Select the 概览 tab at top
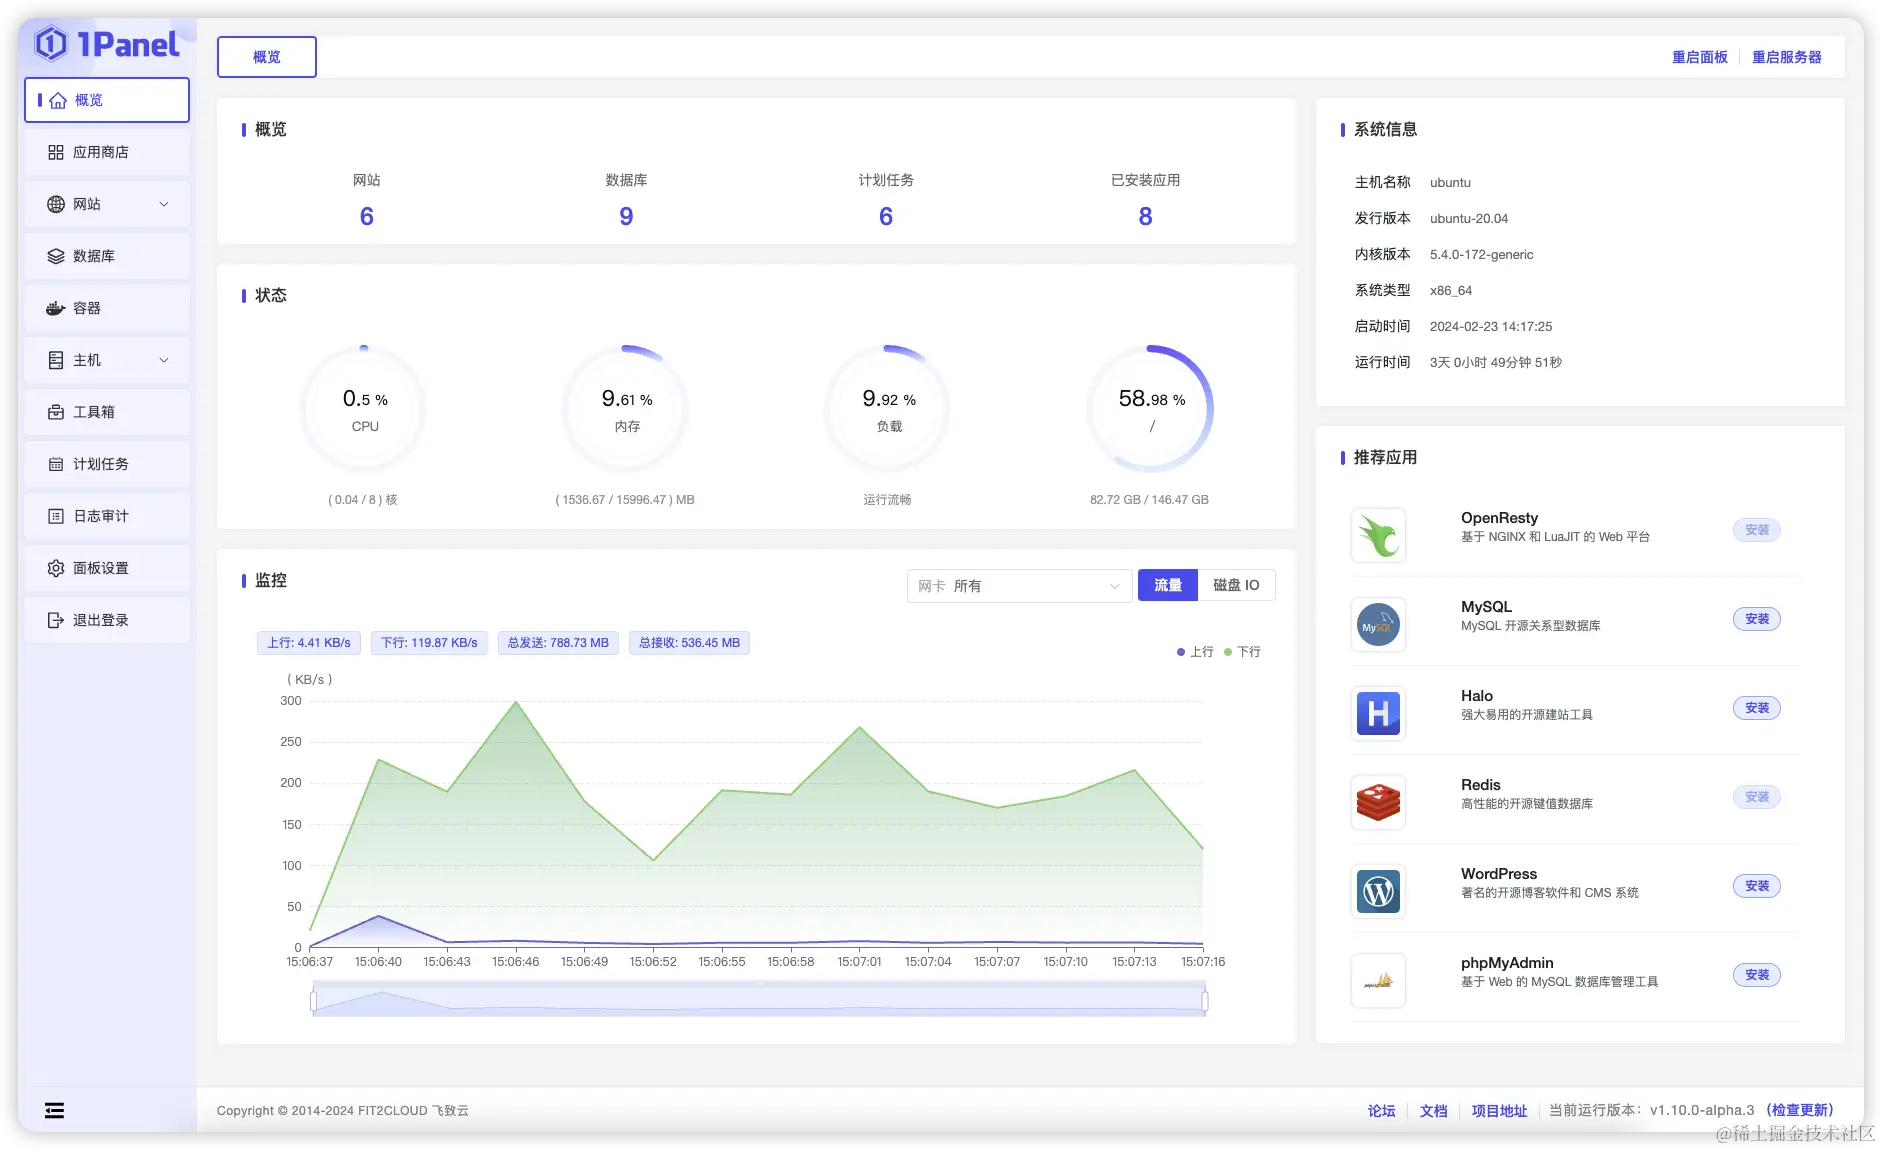 click(267, 57)
